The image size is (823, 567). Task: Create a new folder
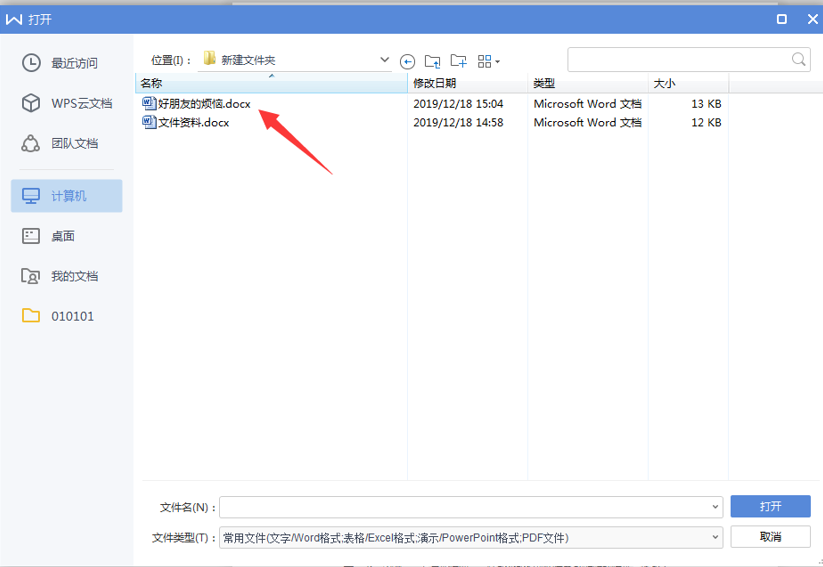459,61
